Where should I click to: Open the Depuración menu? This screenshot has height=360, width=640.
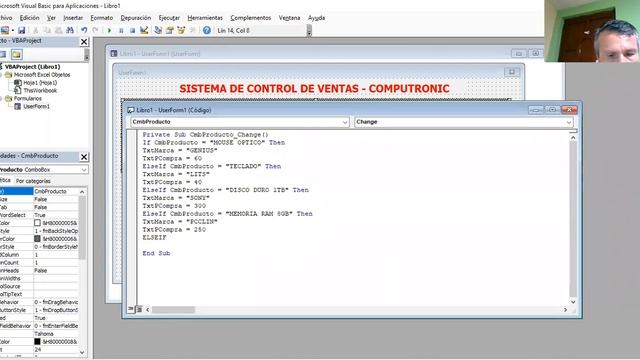coord(136,18)
